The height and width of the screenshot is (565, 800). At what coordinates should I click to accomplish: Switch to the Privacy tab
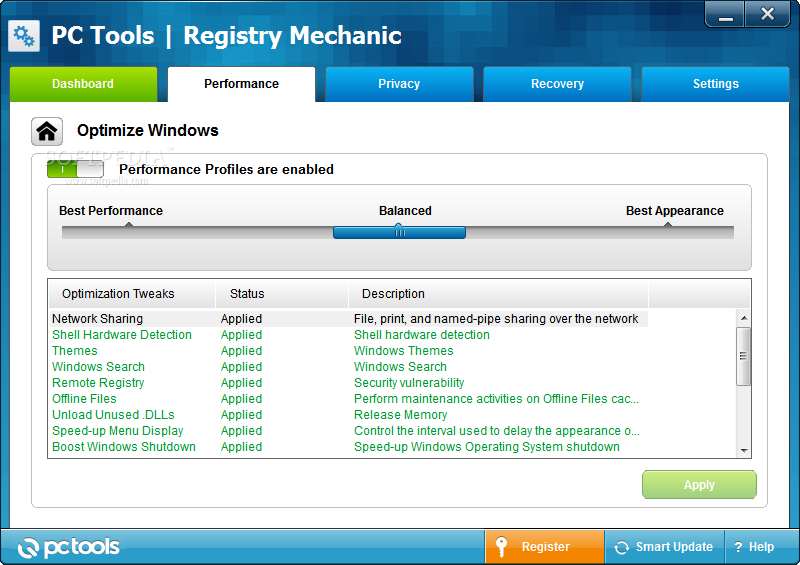(x=399, y=84)
